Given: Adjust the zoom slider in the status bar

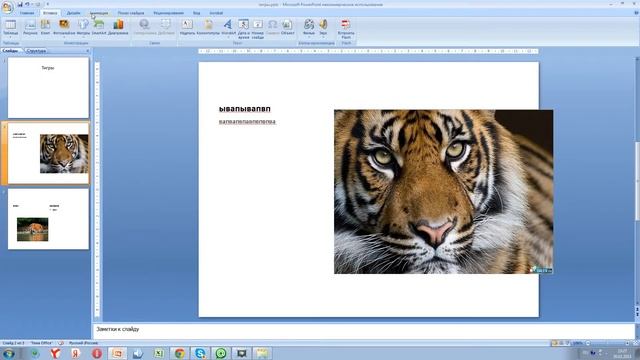Looking at the screenshot, I should [x=608, y=343].
